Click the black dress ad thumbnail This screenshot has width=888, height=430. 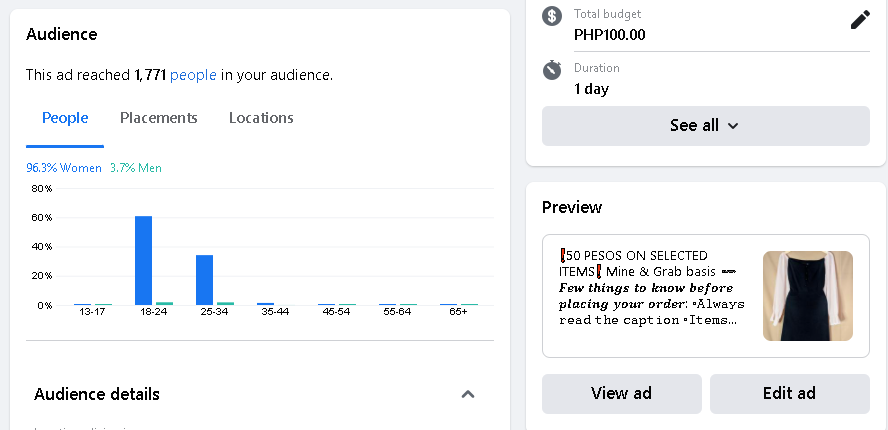[808, 296]
